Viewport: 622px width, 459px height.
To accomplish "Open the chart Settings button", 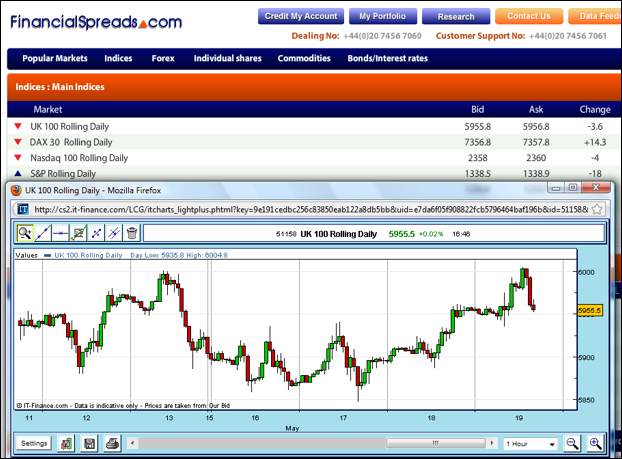I will pos(34,443).
